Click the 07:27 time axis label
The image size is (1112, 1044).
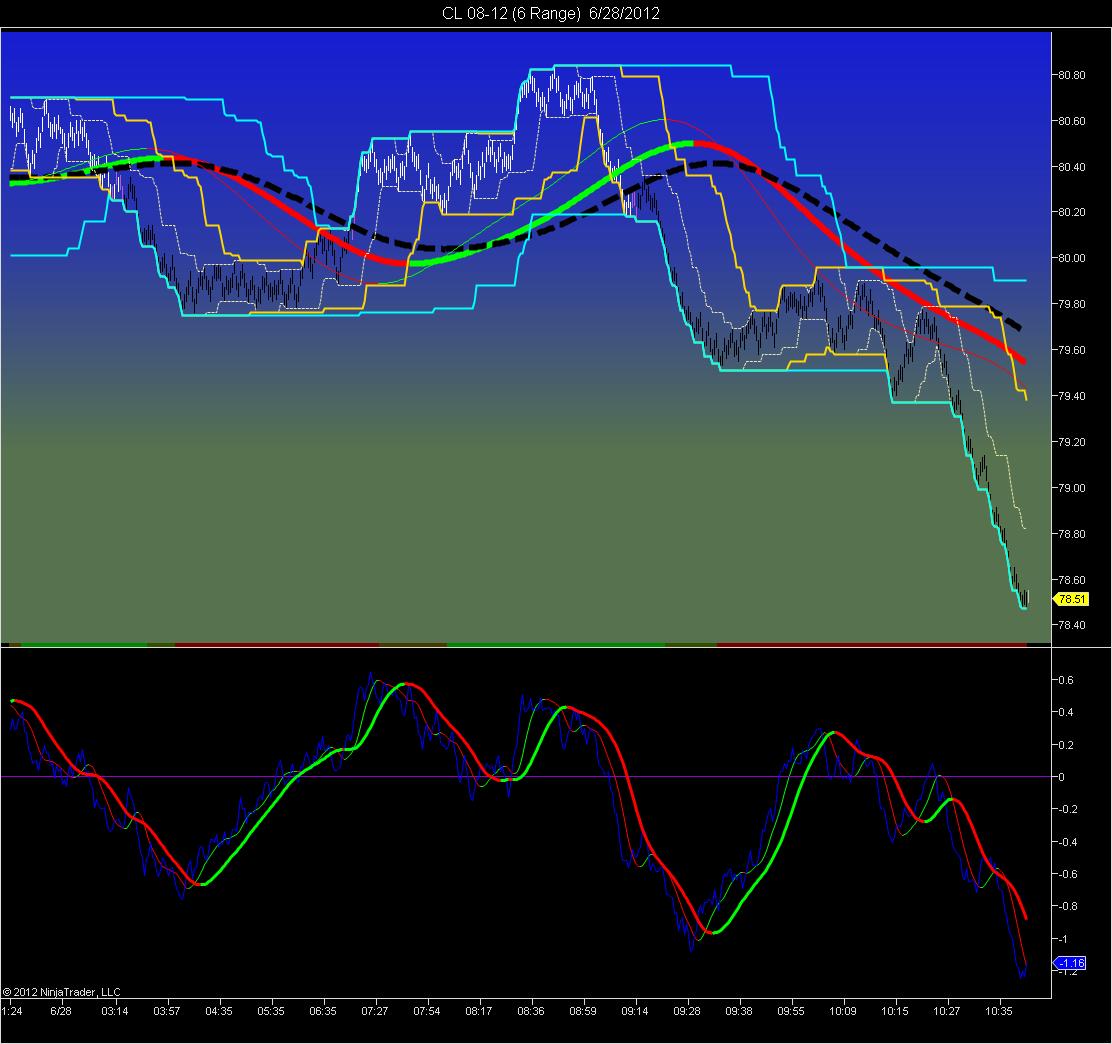[374, 1011]
